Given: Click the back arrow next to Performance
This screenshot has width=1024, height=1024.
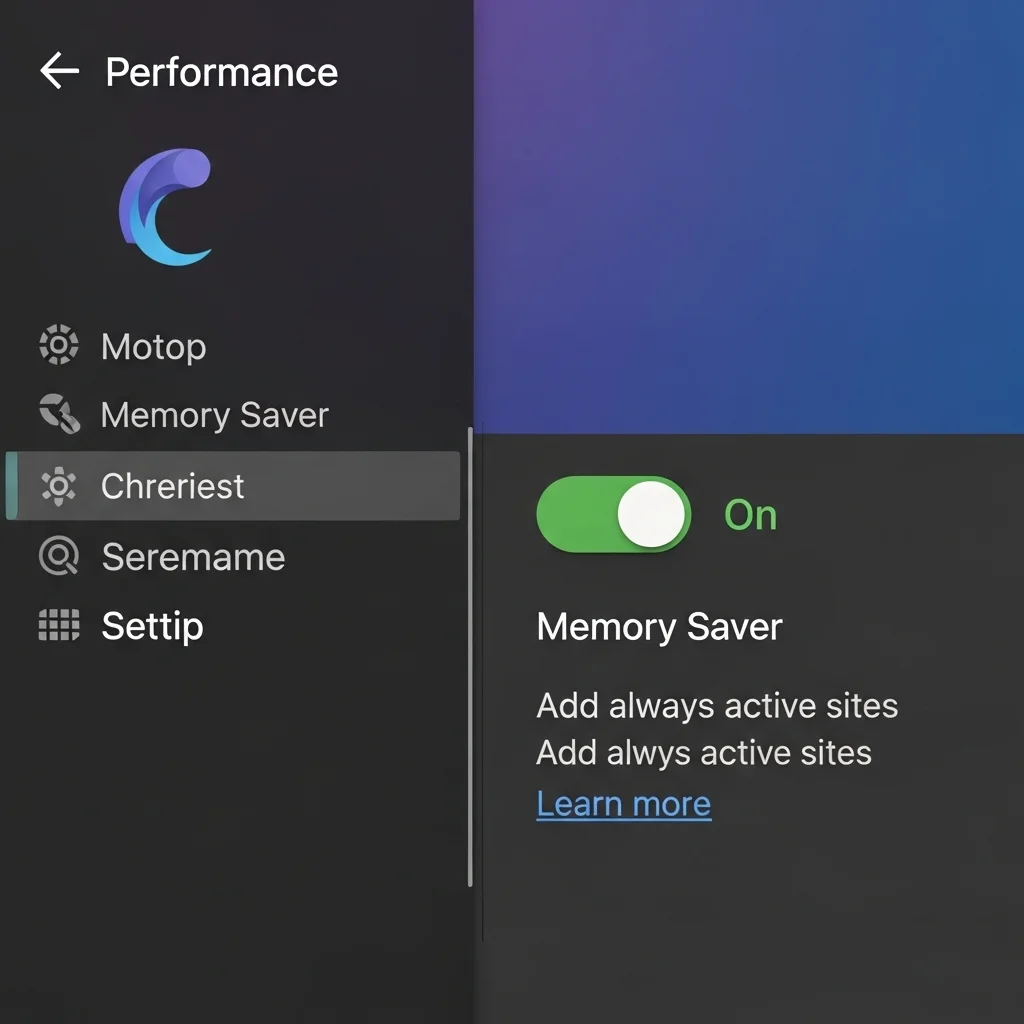Looking at the screenshot, I should pyautogui.click(x=59, y=71).
